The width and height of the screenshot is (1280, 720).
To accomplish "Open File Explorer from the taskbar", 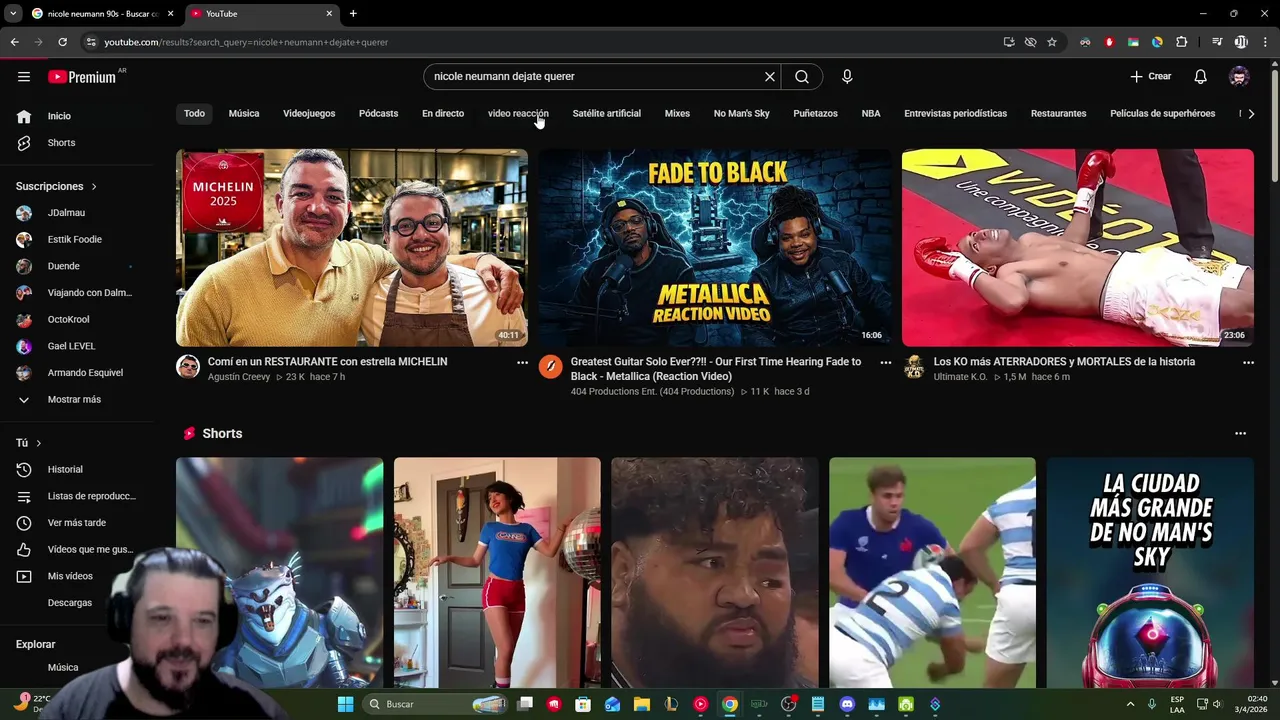I will tap(641, 704).
